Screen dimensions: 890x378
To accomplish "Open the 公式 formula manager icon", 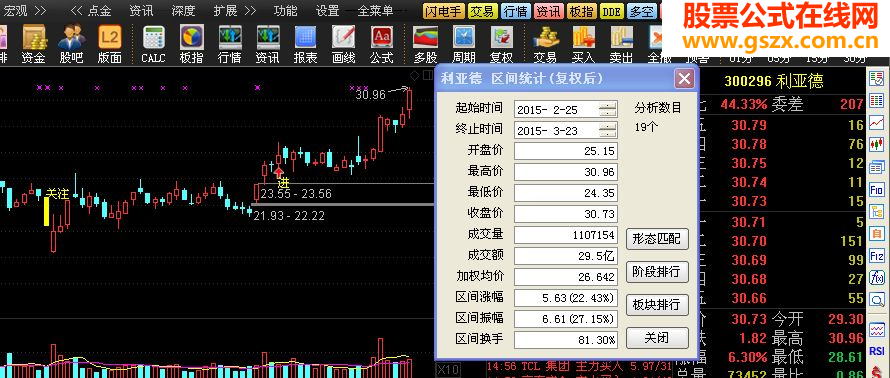I will click(381, 44).
